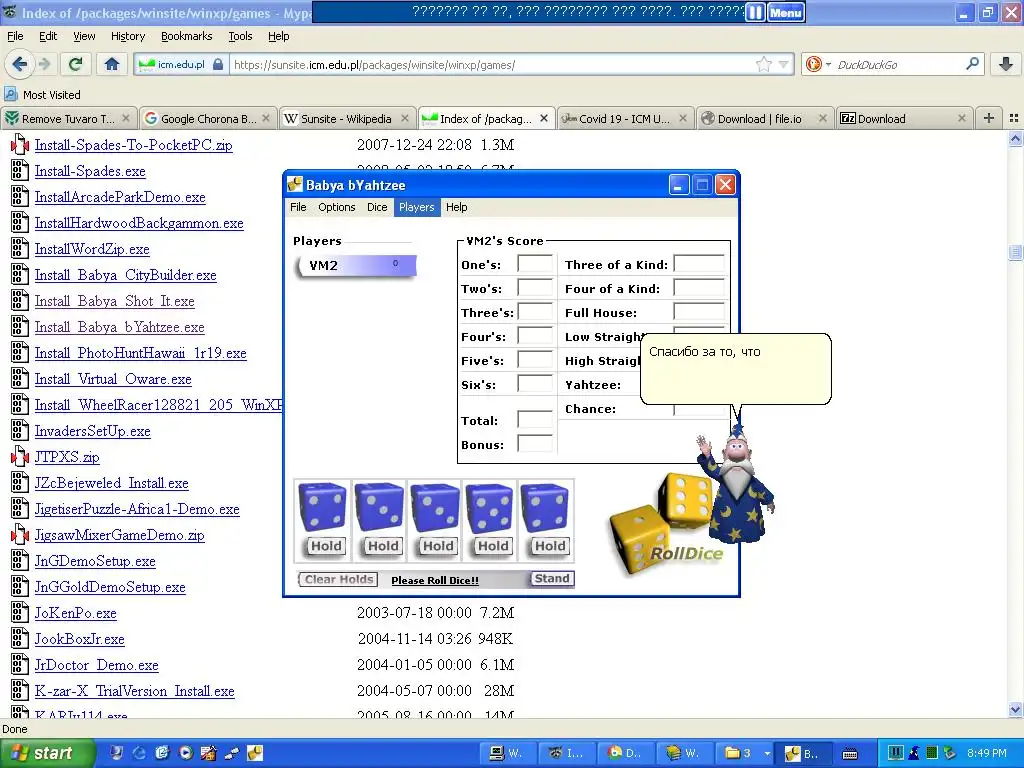
Task: Click the JTPXS.zip archive file icon
Action: 20,457
